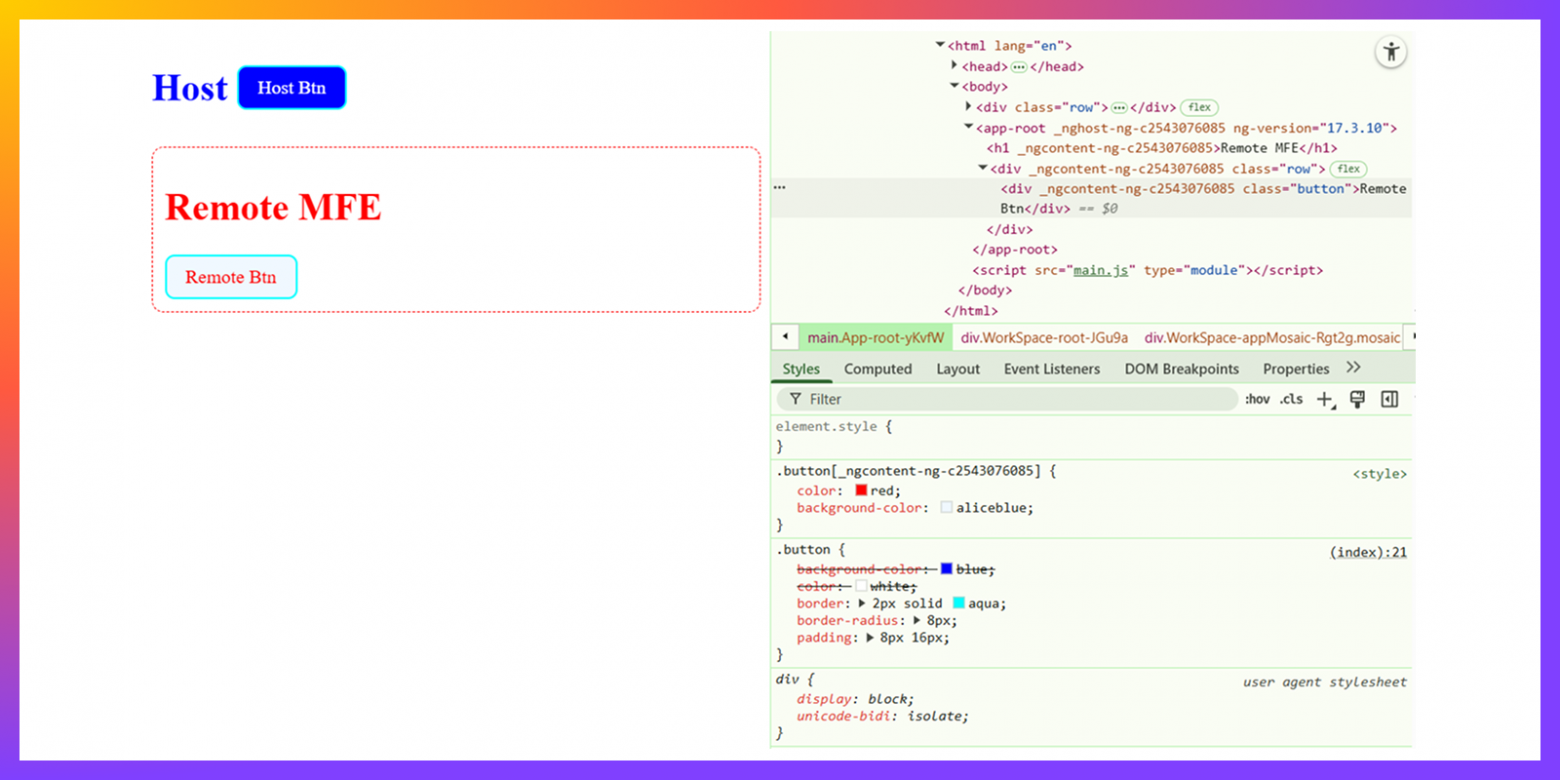Expand the border shorthand property
The height and width of the screenshot is (780, 1560).
point(862,604)
